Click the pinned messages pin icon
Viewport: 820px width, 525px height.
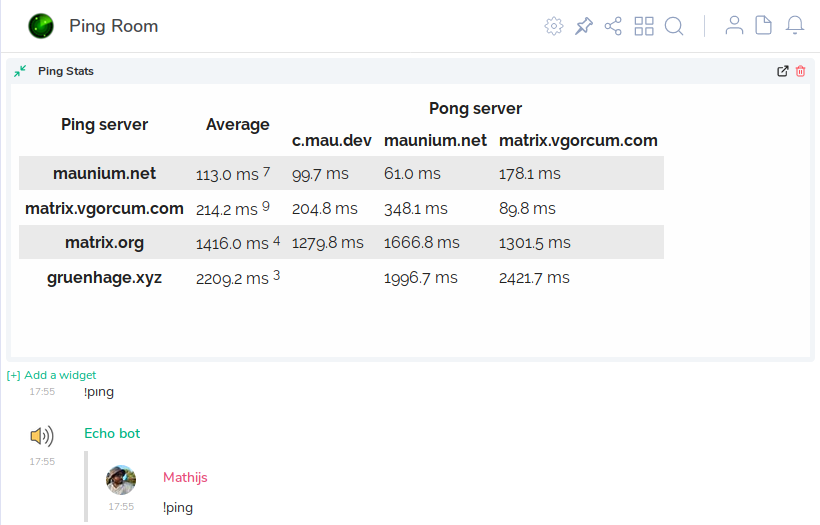(x=584, y=26)
